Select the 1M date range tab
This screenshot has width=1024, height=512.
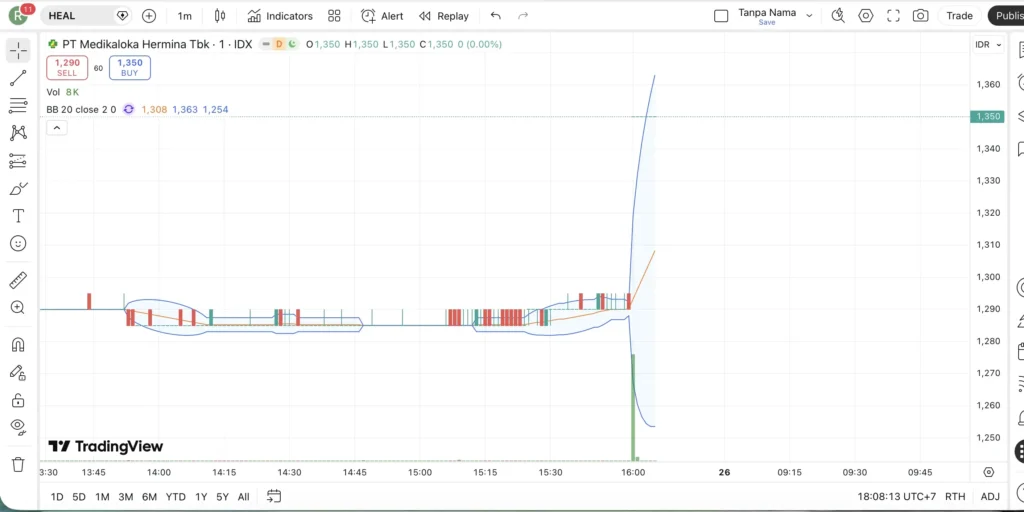102,496
